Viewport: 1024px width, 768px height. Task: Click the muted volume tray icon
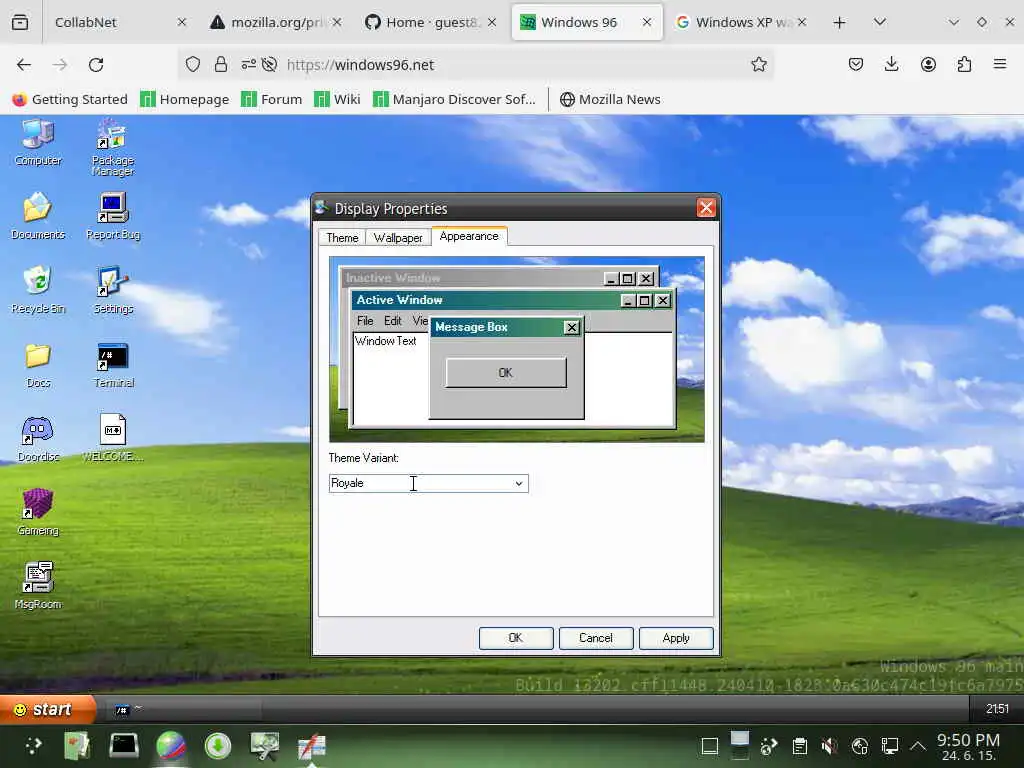pyautogui.click(x=829, y=746)
